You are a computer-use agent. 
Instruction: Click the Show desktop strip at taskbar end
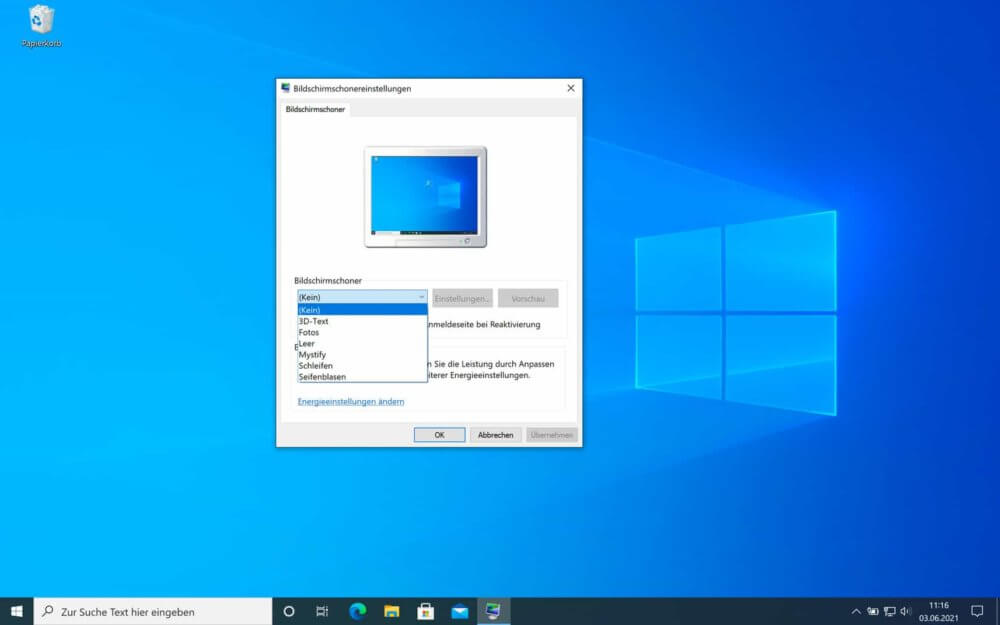[x=997, y=612]
